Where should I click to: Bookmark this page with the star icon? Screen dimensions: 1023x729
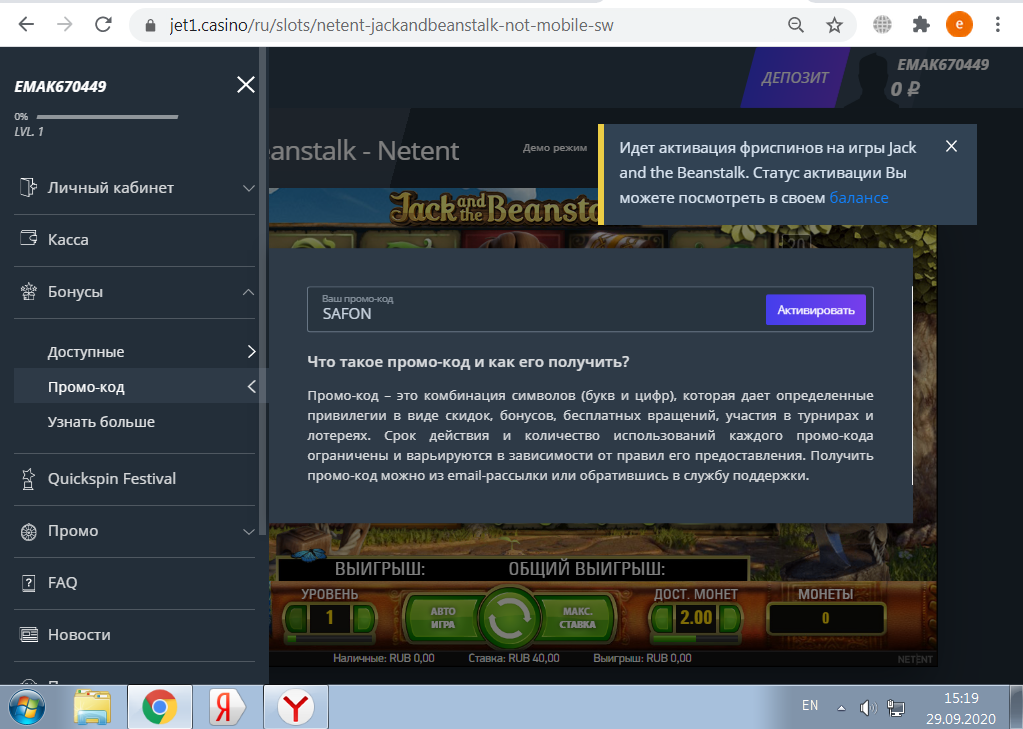coord(834,25)
